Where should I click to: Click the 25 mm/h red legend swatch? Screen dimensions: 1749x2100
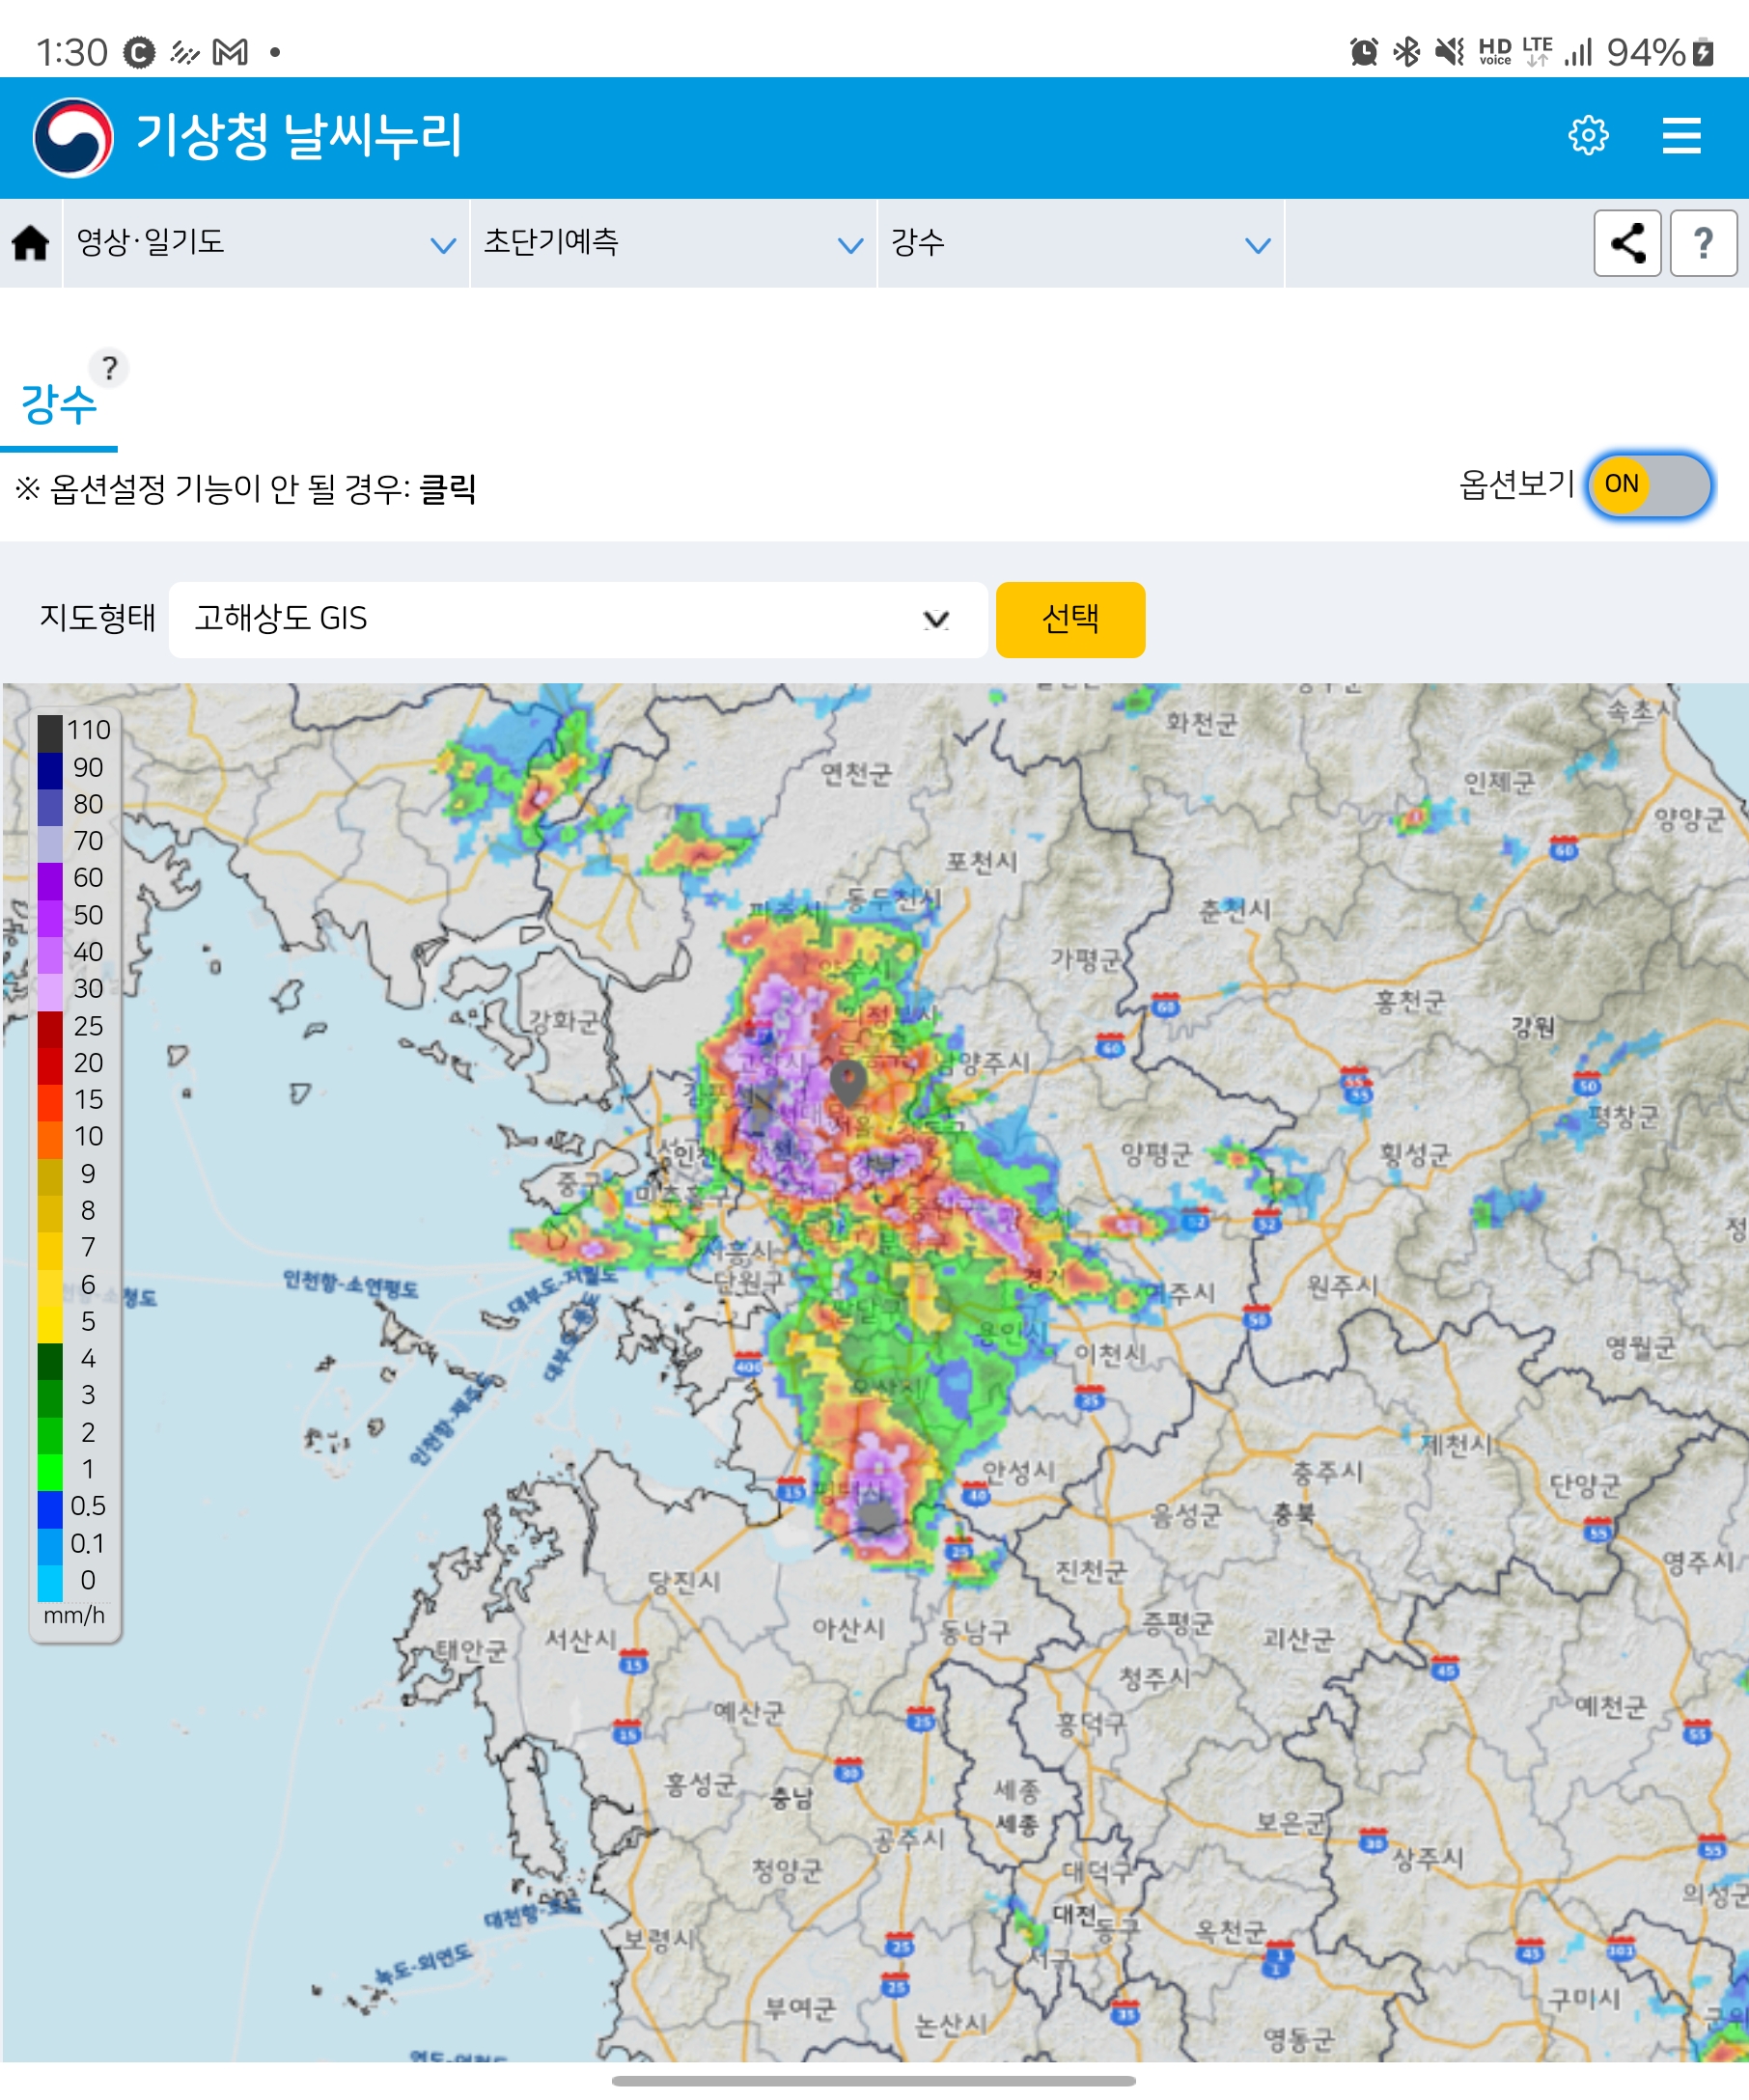[50, 1027]
